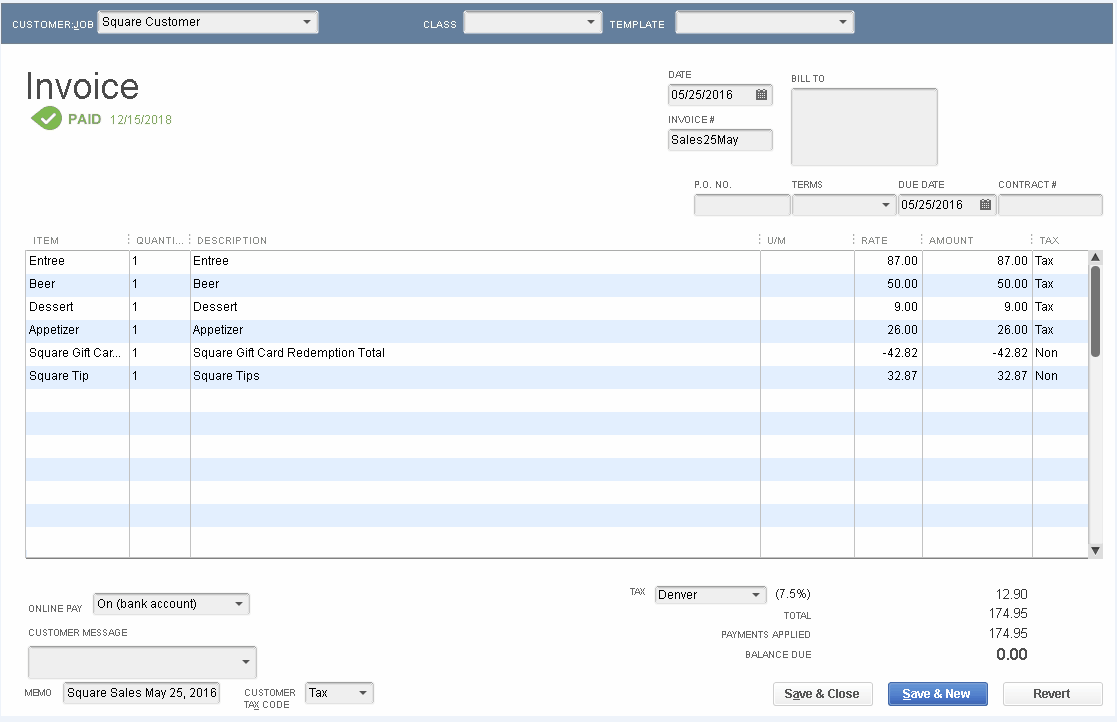The height and width of the screenshot is (722, 1117).
Task: Click the Save & New button
Action: 937,693
